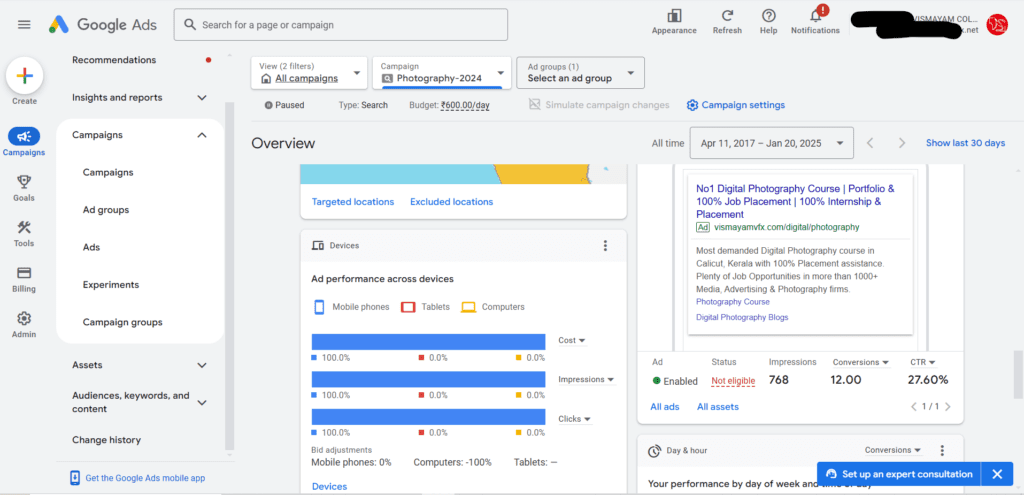Open the Appearance settings icon
The height and width of the screenshot is (495, 1024).
(674, 16)
